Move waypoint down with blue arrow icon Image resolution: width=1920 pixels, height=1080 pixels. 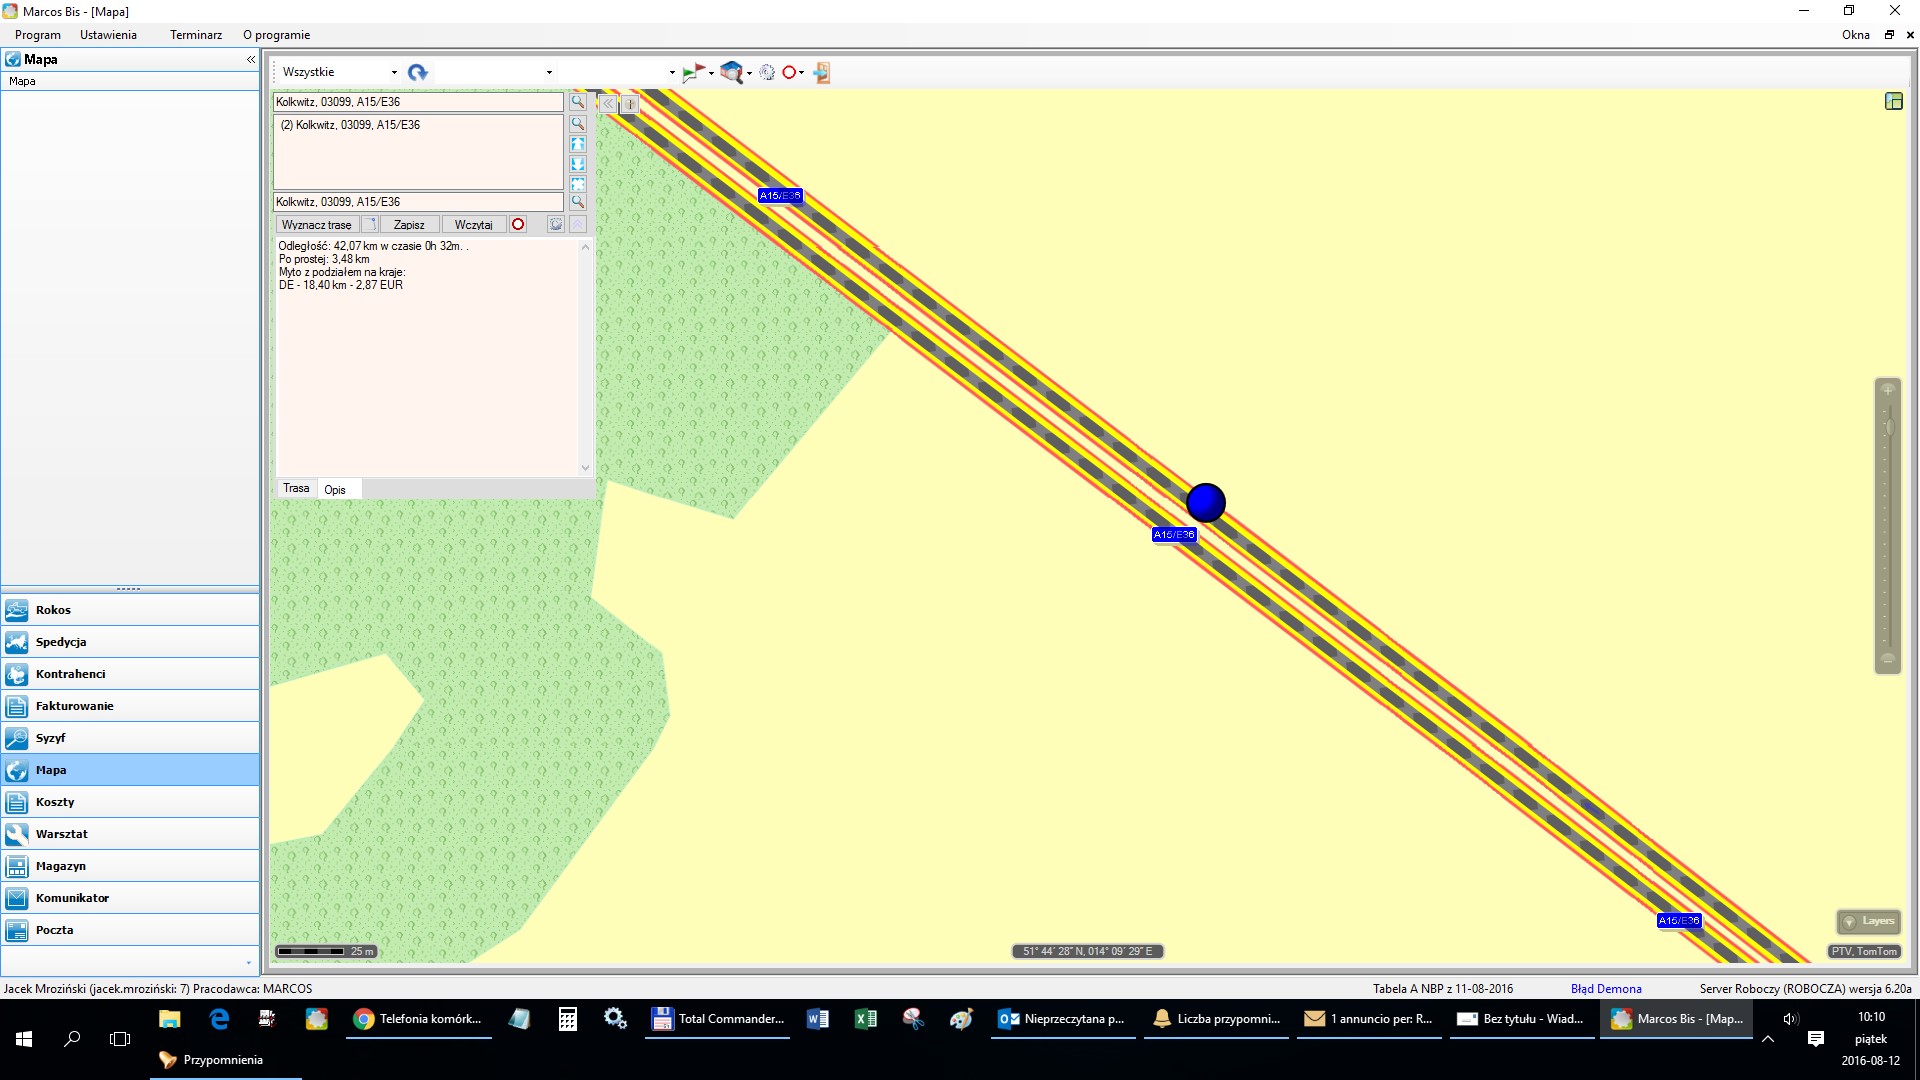578,164
